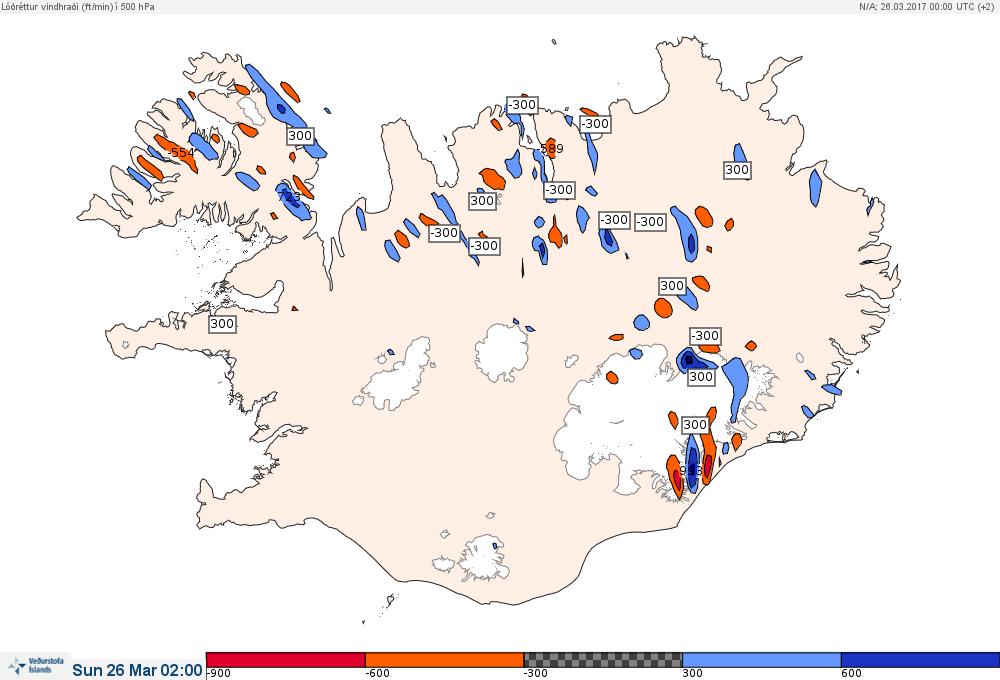Pick the grey checkered colour bar segment
Viewport: 1000px width, 680px height.
(603, 660)
